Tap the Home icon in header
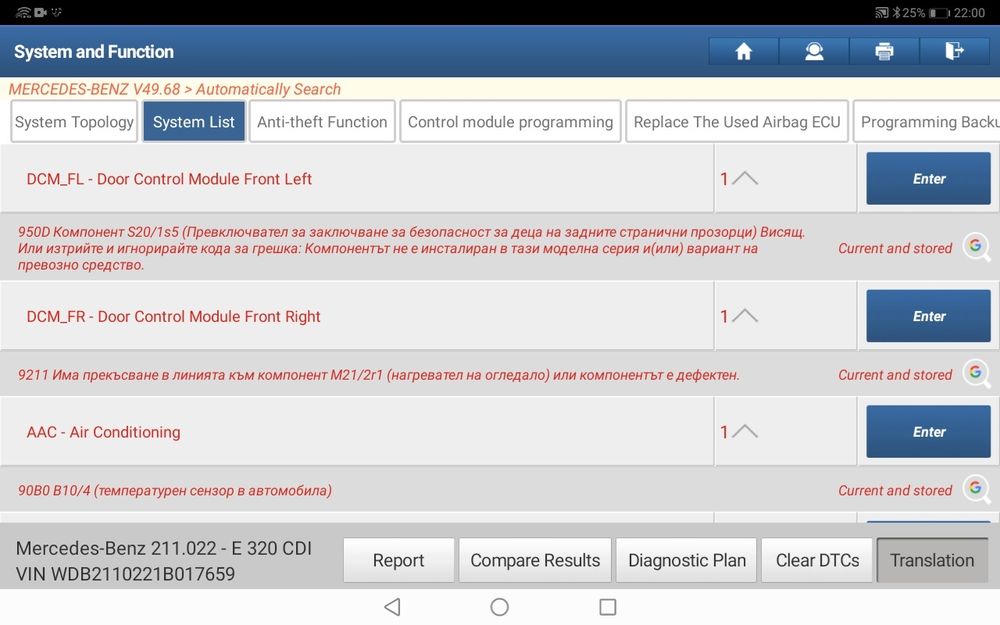This screenshot has width=1000, height=625. (x=743, y=51)
